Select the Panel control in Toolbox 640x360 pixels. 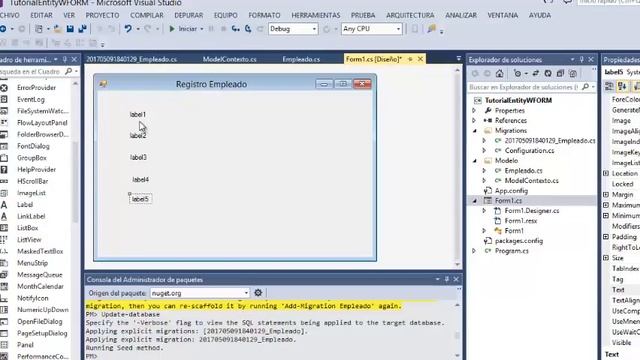[25, 345]
